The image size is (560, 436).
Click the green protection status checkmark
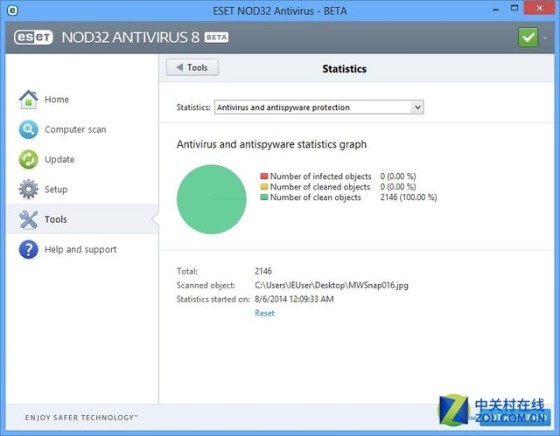(528, 37)
